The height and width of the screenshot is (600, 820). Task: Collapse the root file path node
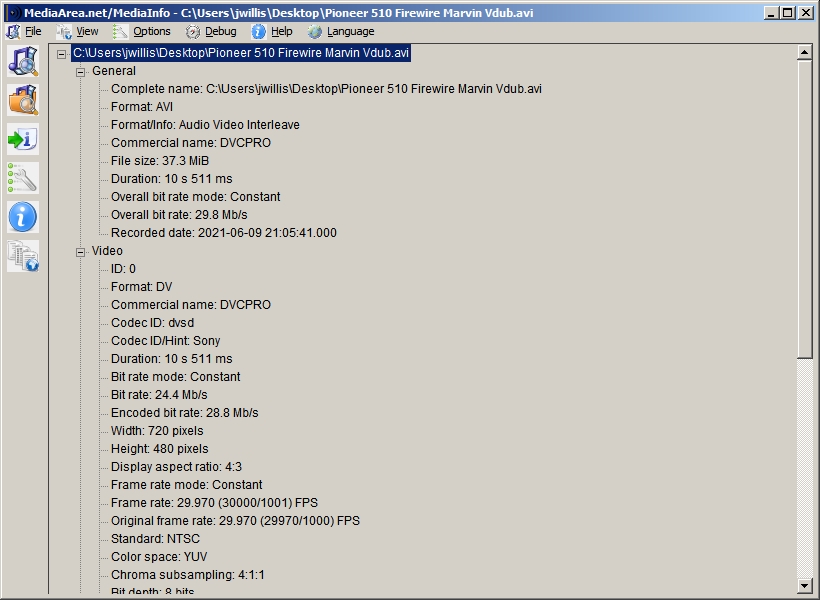pyautogui.click(x=62, y=54)
